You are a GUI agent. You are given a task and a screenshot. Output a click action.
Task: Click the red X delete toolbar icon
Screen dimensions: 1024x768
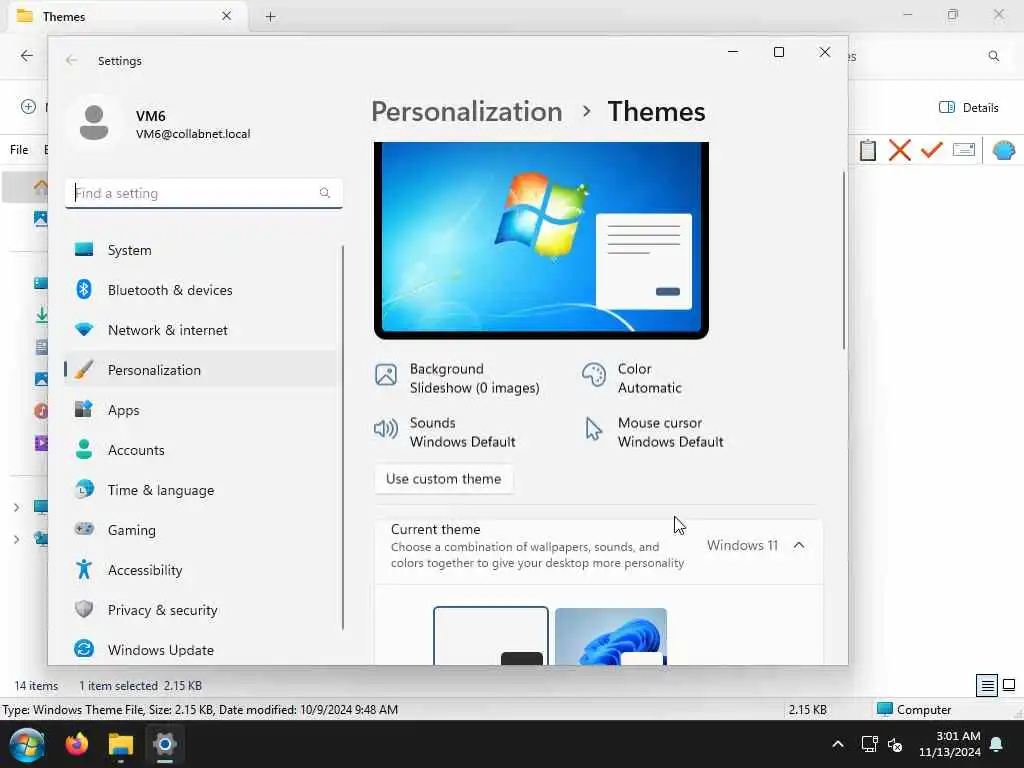coord(899,150)
